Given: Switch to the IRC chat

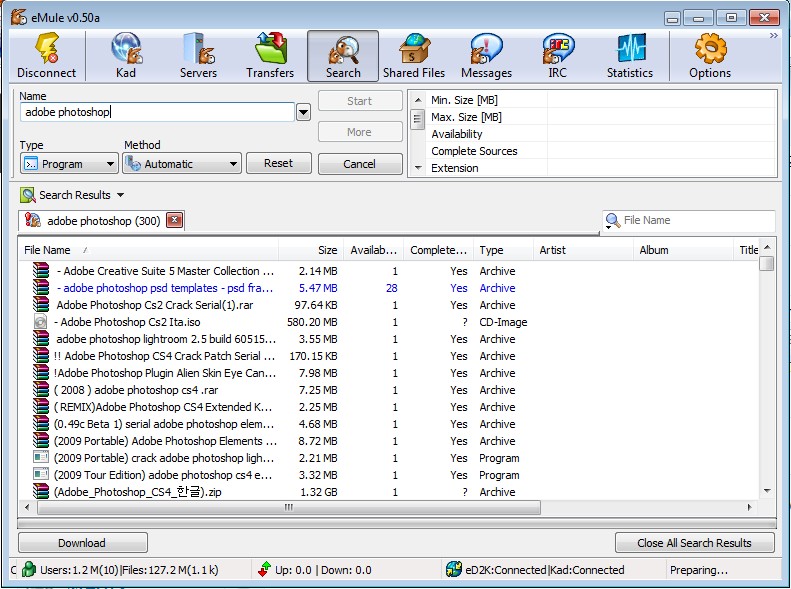Looking at the screenshot, I should click(x=558, y=56).
